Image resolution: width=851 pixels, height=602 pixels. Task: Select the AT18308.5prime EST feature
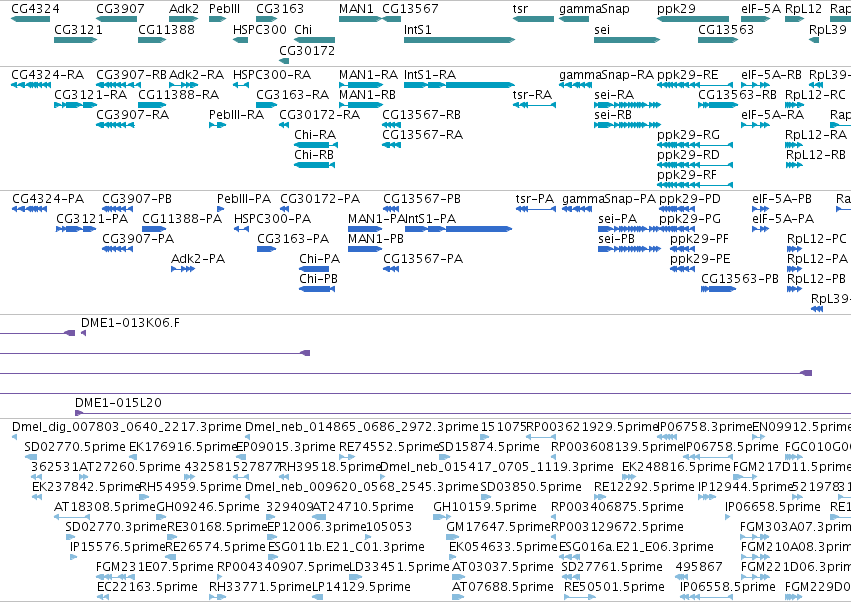(x=72, y=517)
